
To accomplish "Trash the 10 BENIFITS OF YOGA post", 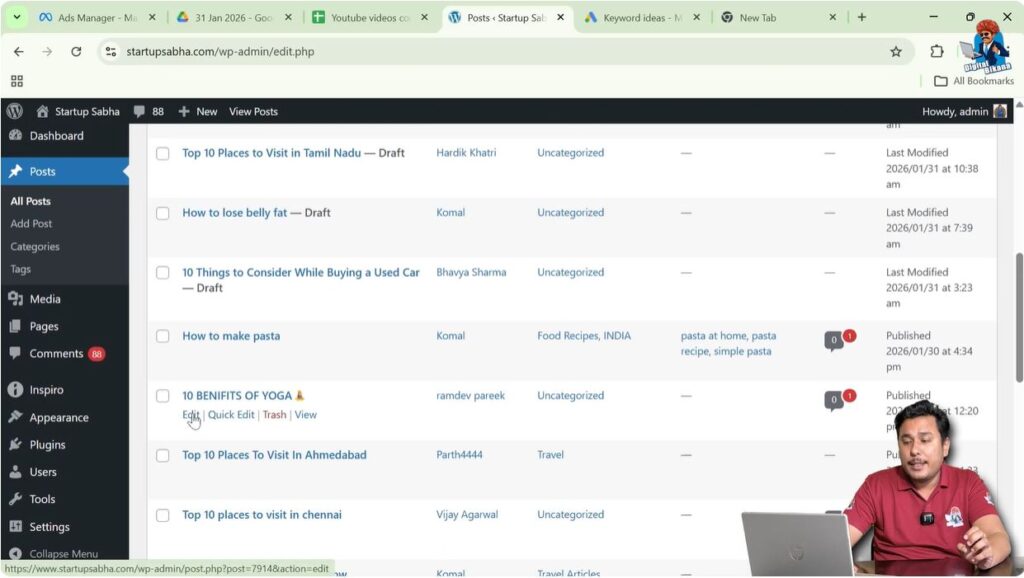I will click(274, 414).
